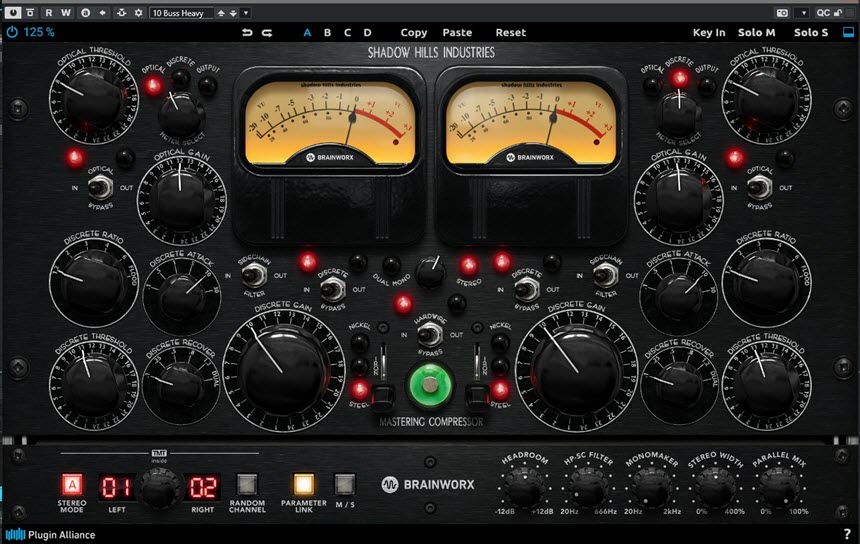Click the Copy button
The height and width of the screenshot is (544, 860).
point(414,33)
